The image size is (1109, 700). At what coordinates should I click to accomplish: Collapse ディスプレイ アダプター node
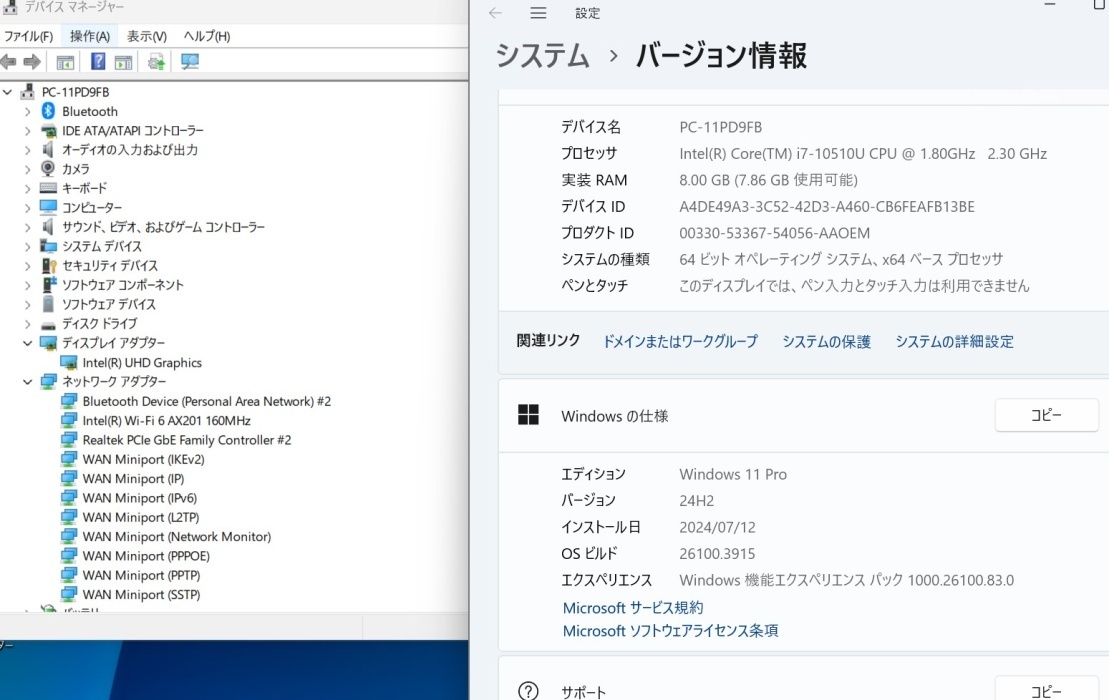click(28, 343)
